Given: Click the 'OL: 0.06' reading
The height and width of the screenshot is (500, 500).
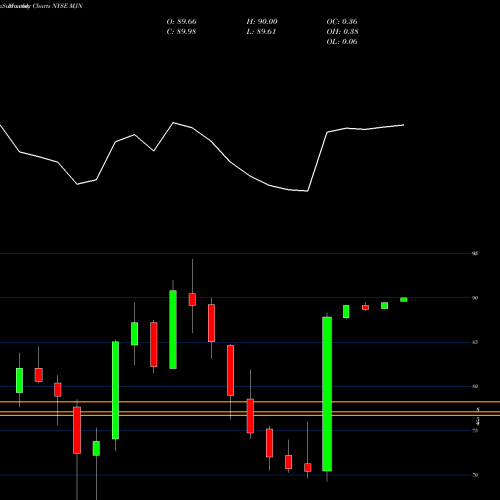Looking at the screenshot, I should pos(342,42).
